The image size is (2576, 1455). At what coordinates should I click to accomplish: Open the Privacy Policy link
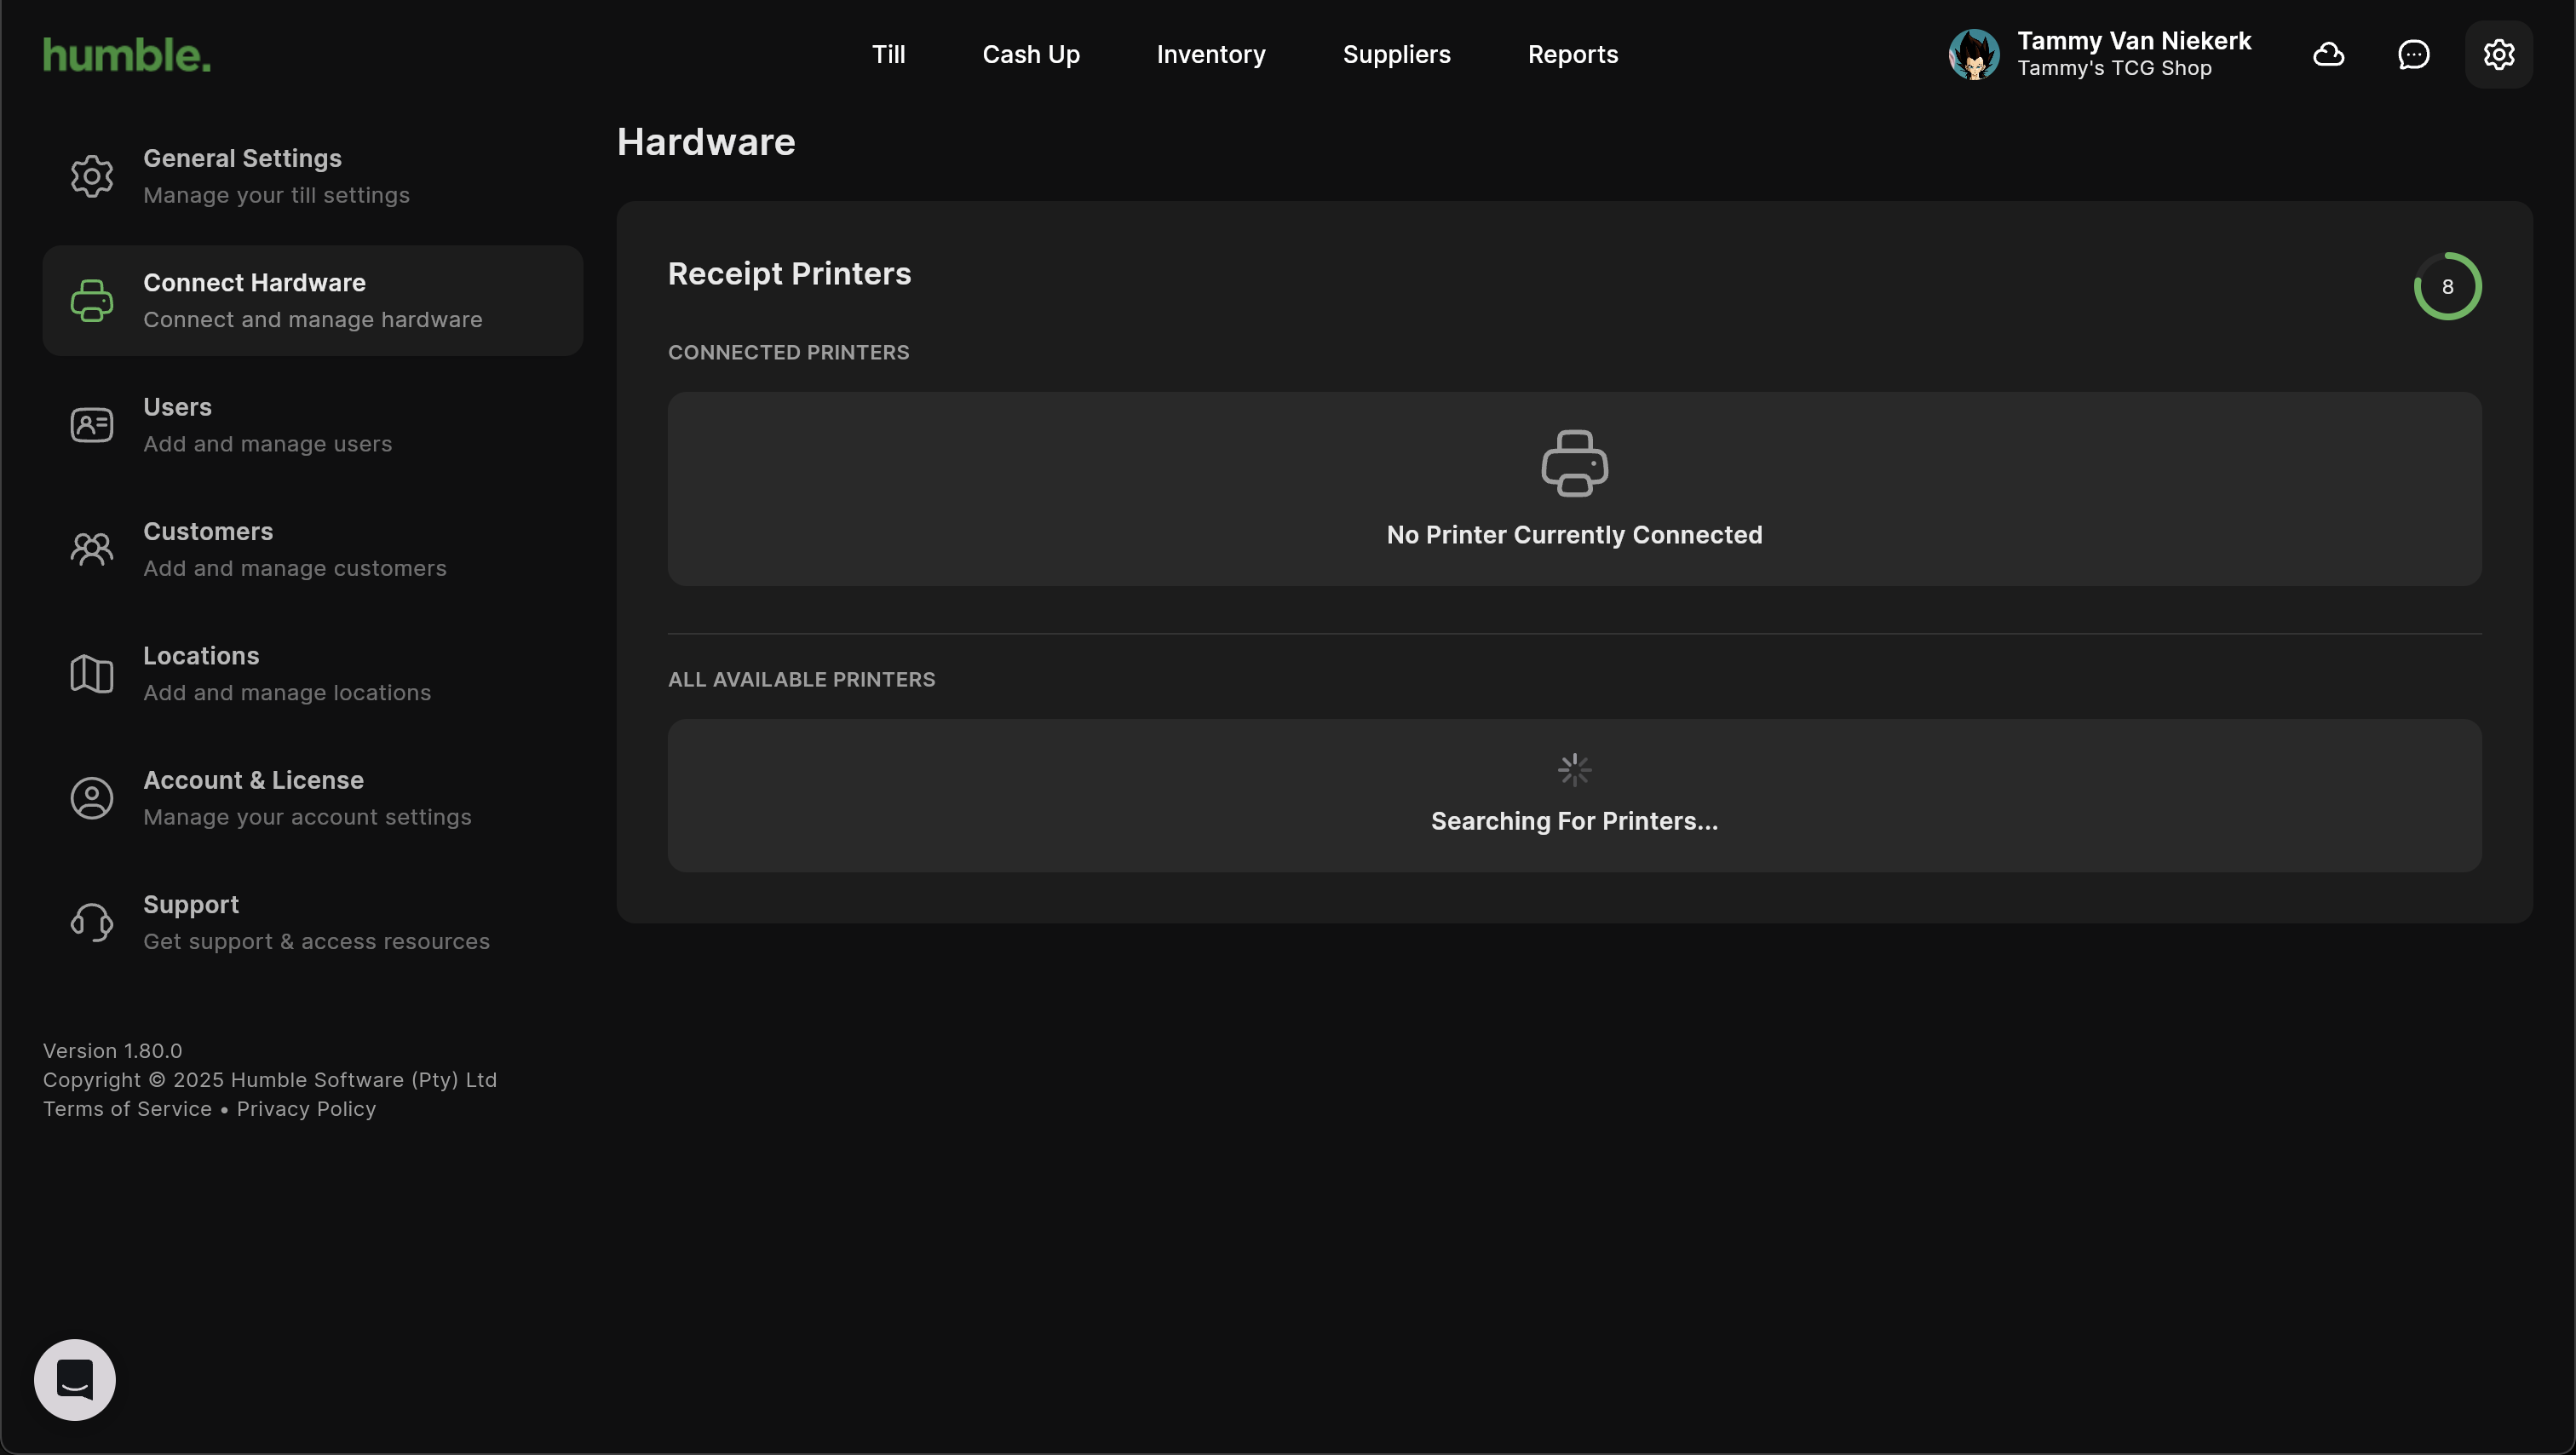point(306,1109)
